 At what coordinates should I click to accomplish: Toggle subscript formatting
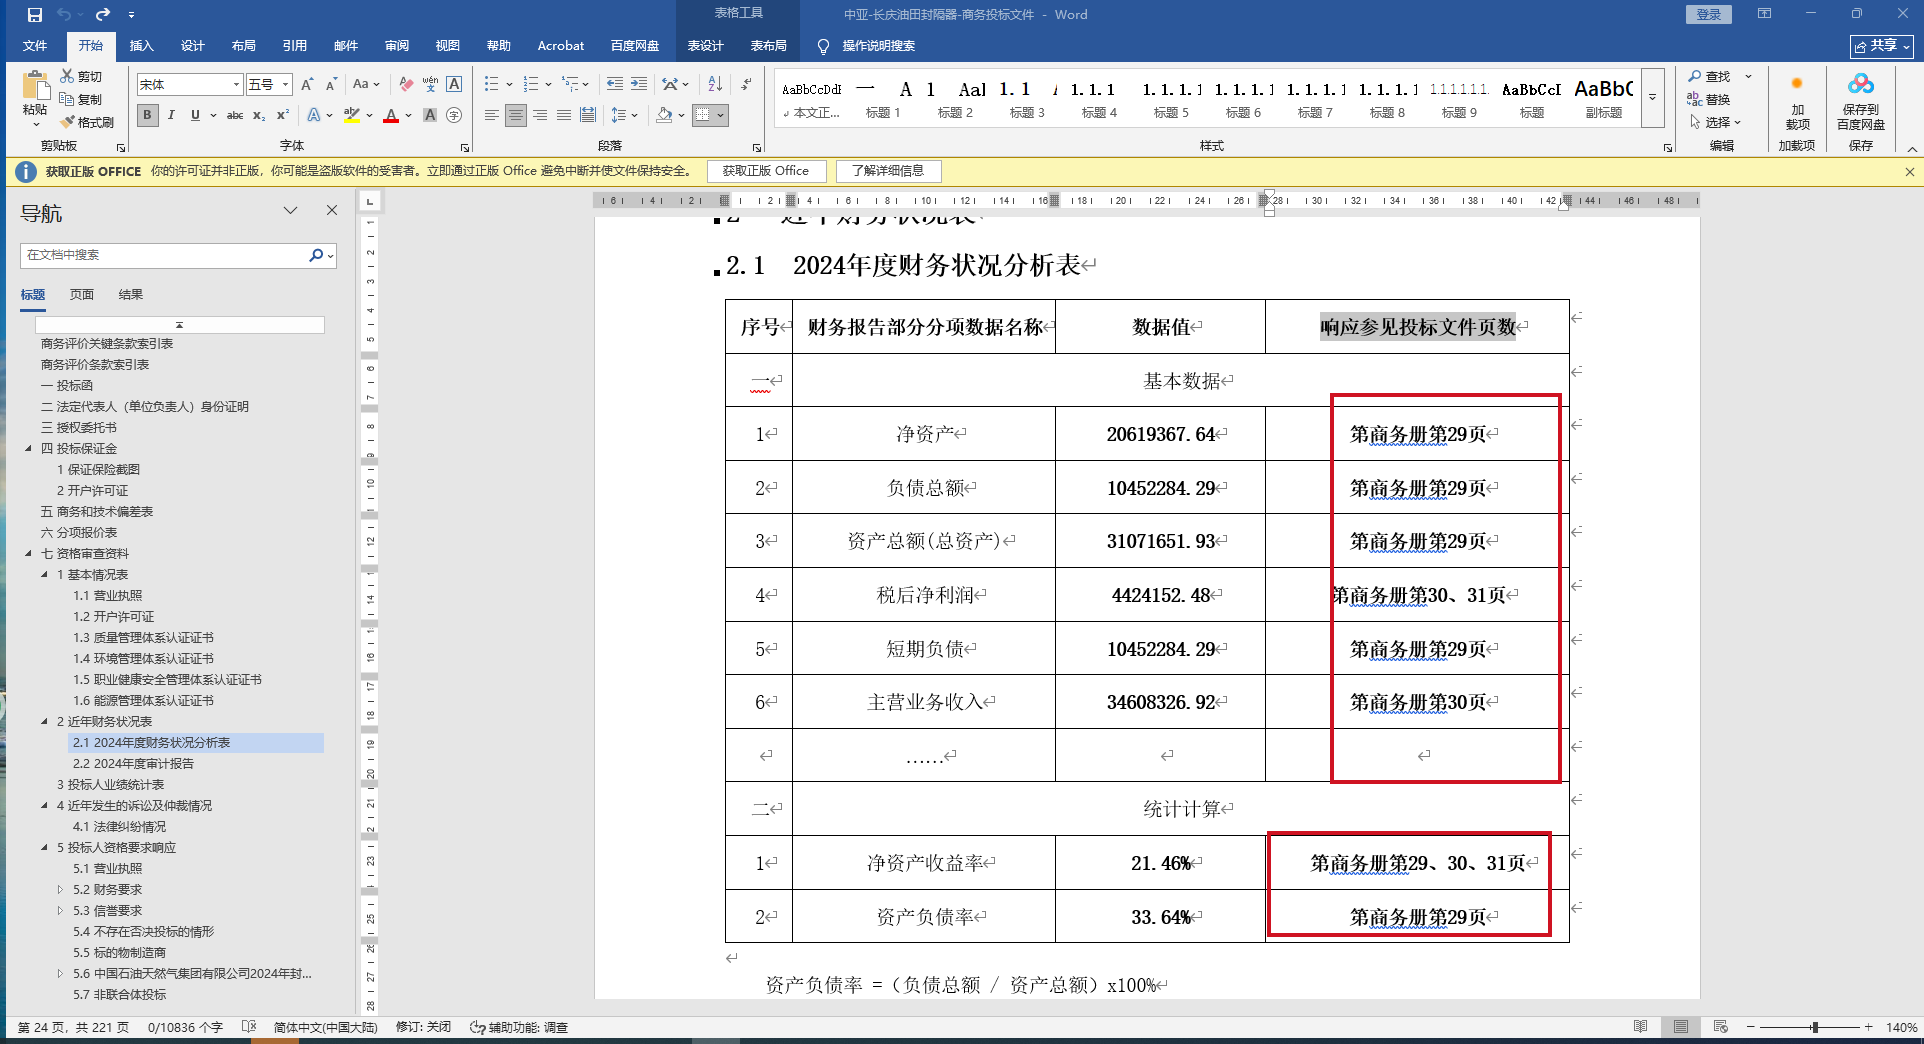pos(259,115)
